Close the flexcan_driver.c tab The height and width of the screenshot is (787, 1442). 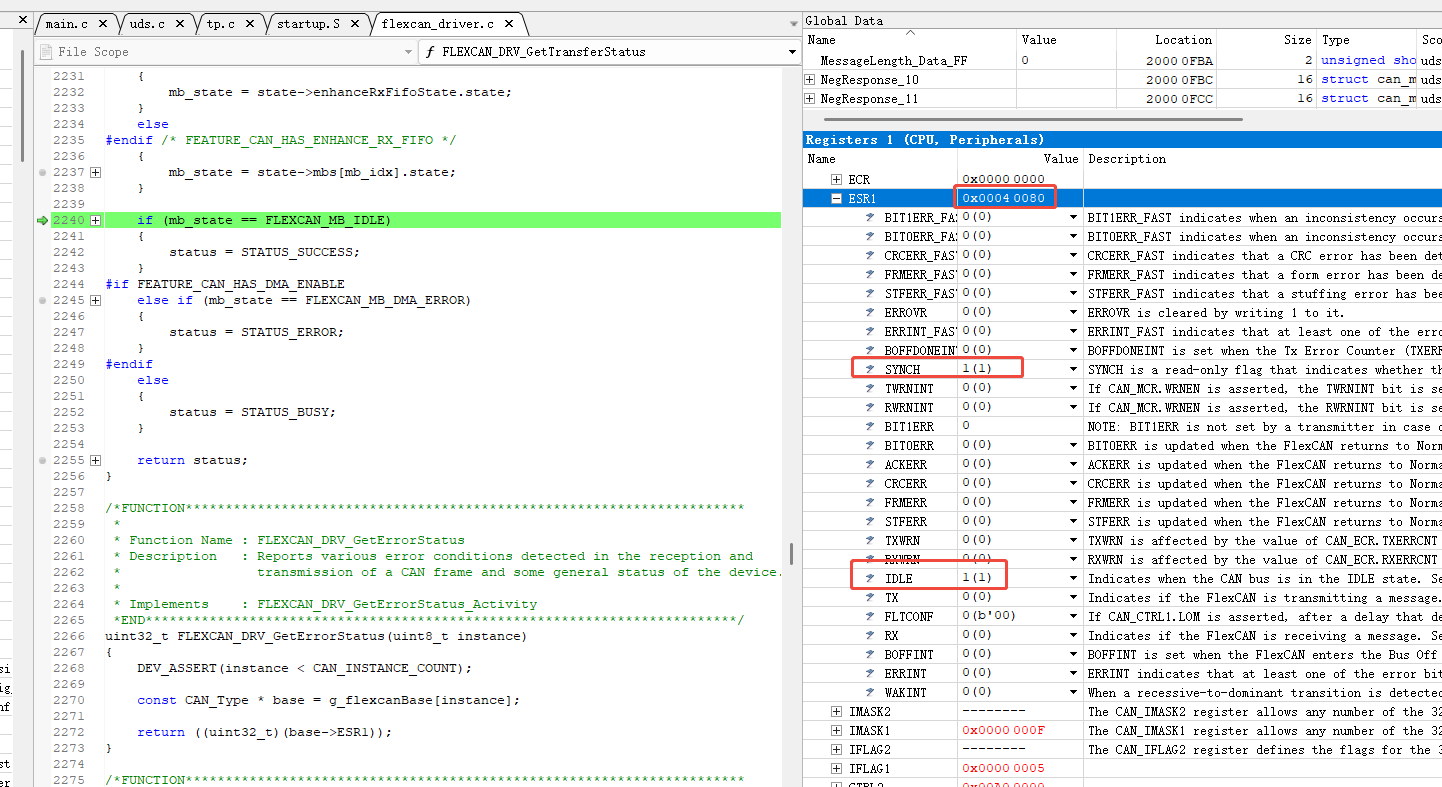(x=511, y=24)
